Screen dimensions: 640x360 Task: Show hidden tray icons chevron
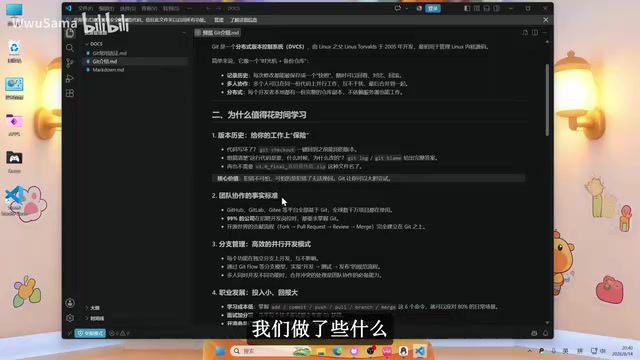click(x=529, y=351)
